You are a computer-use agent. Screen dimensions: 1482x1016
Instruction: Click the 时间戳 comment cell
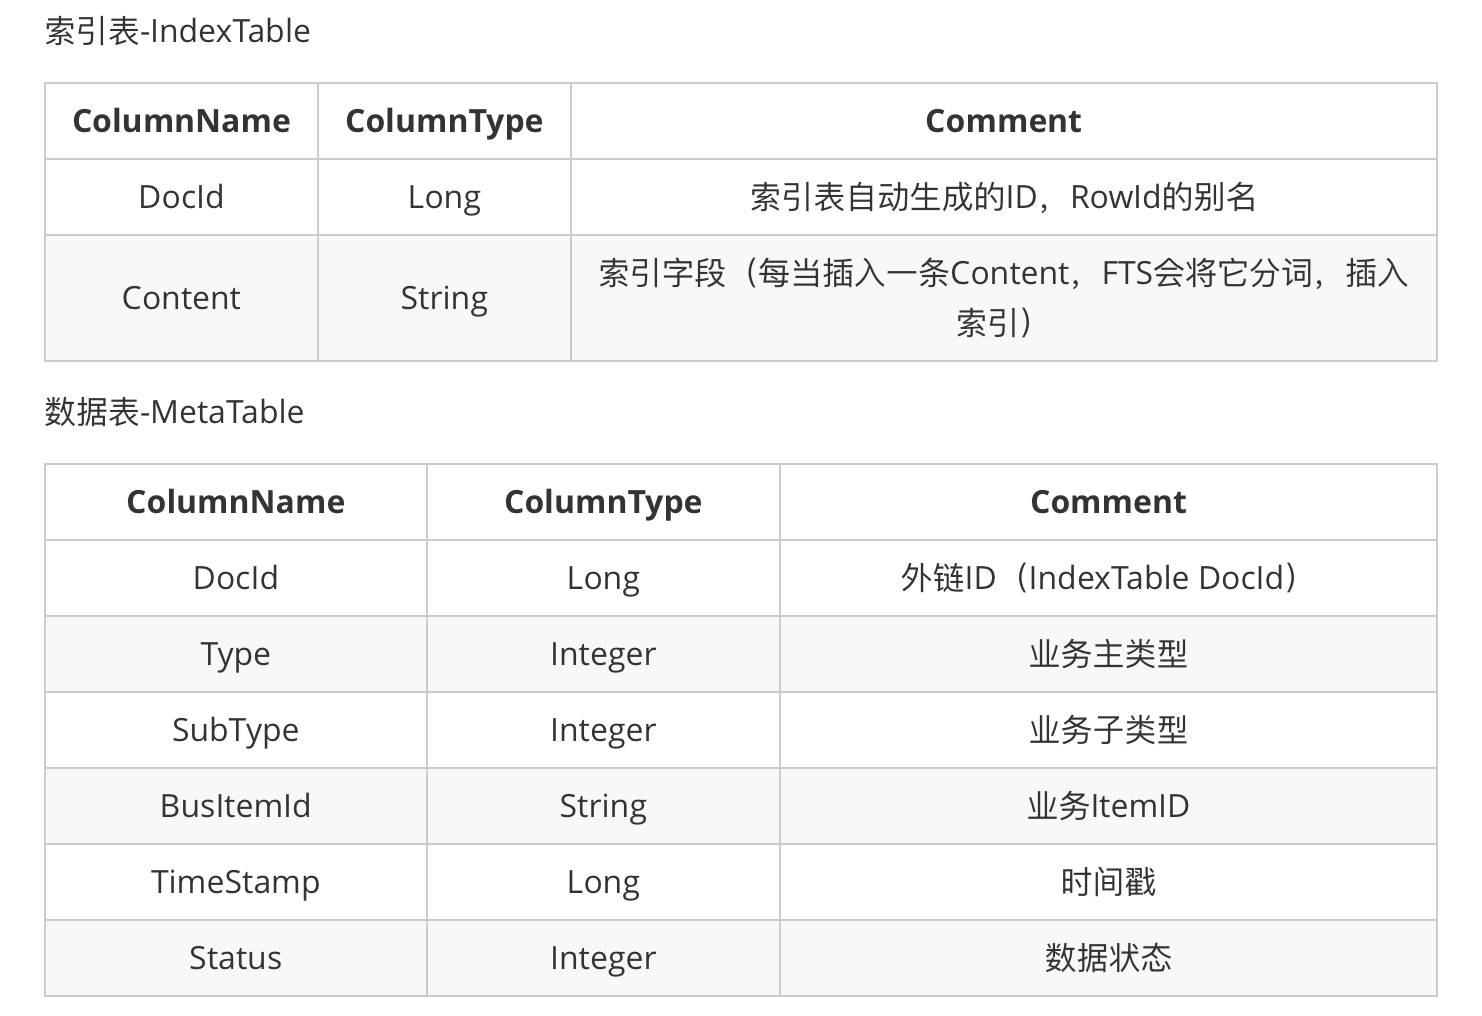coord(1108,882)
